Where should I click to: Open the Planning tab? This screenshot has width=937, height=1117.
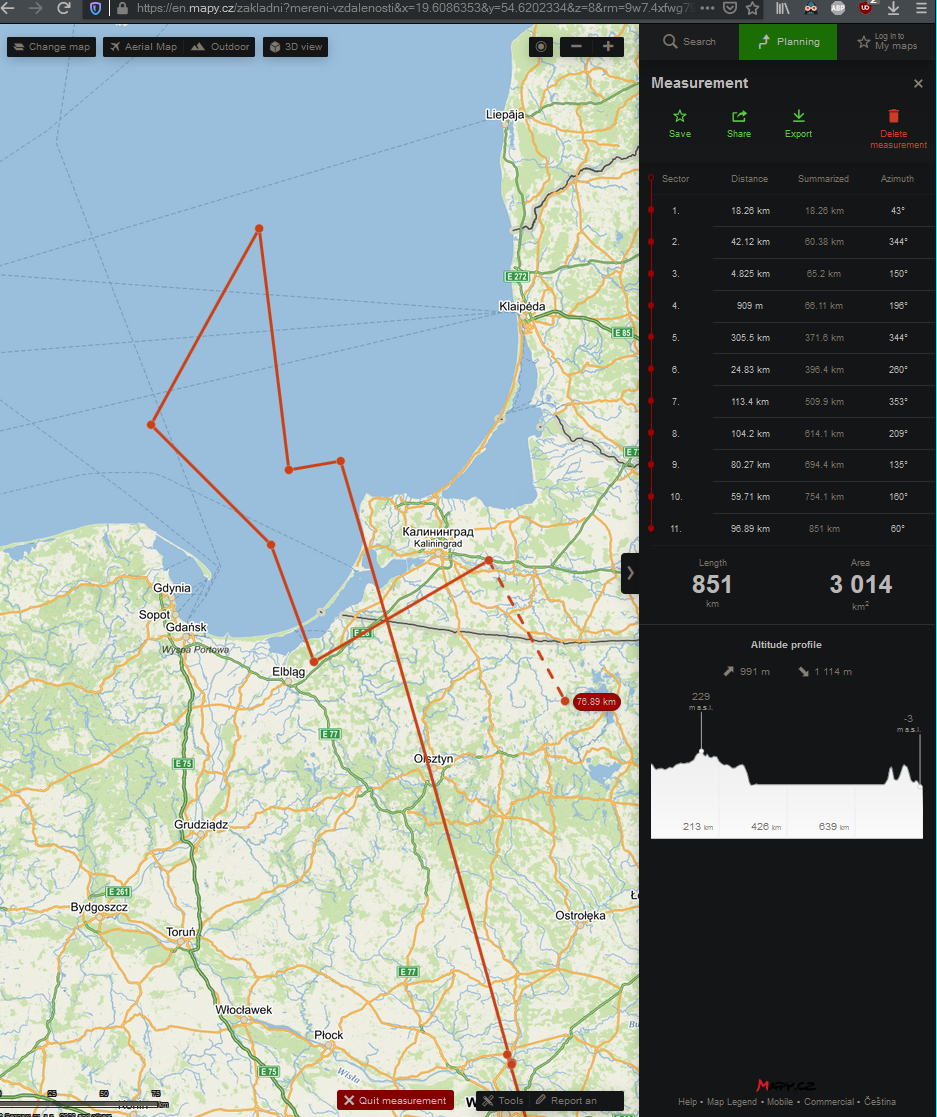[x=788, y=42]
